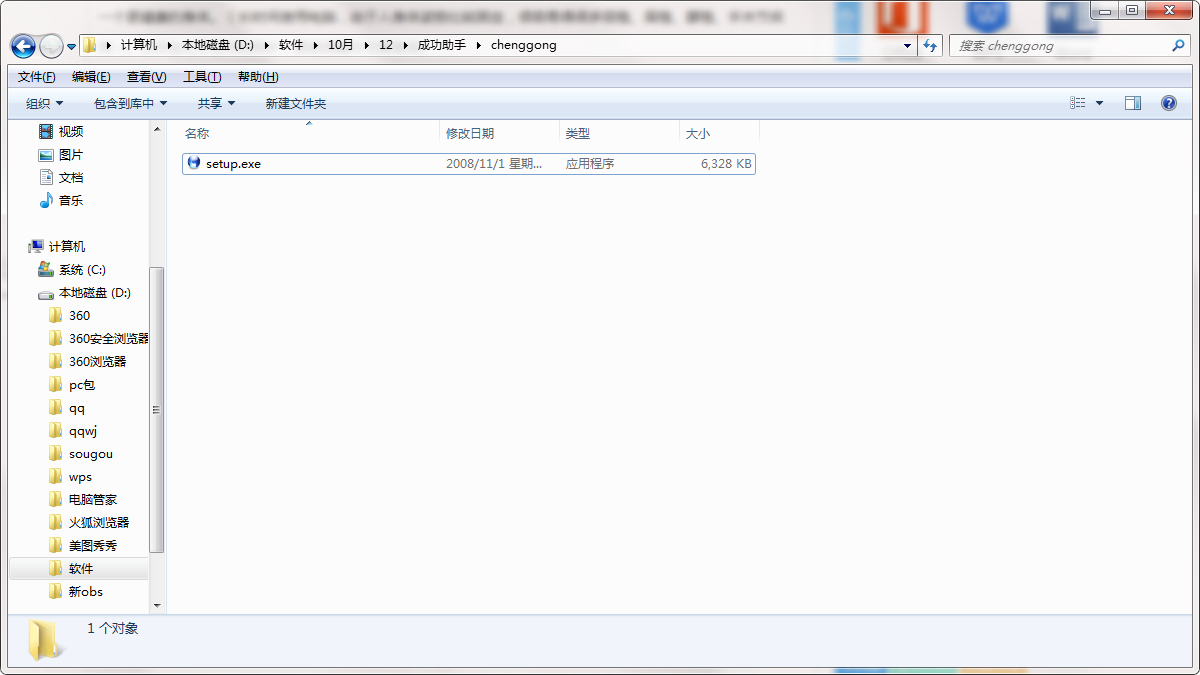
Task: Sort by the 大小 column header
Action: pyautogui.click(x=719, y=133)
